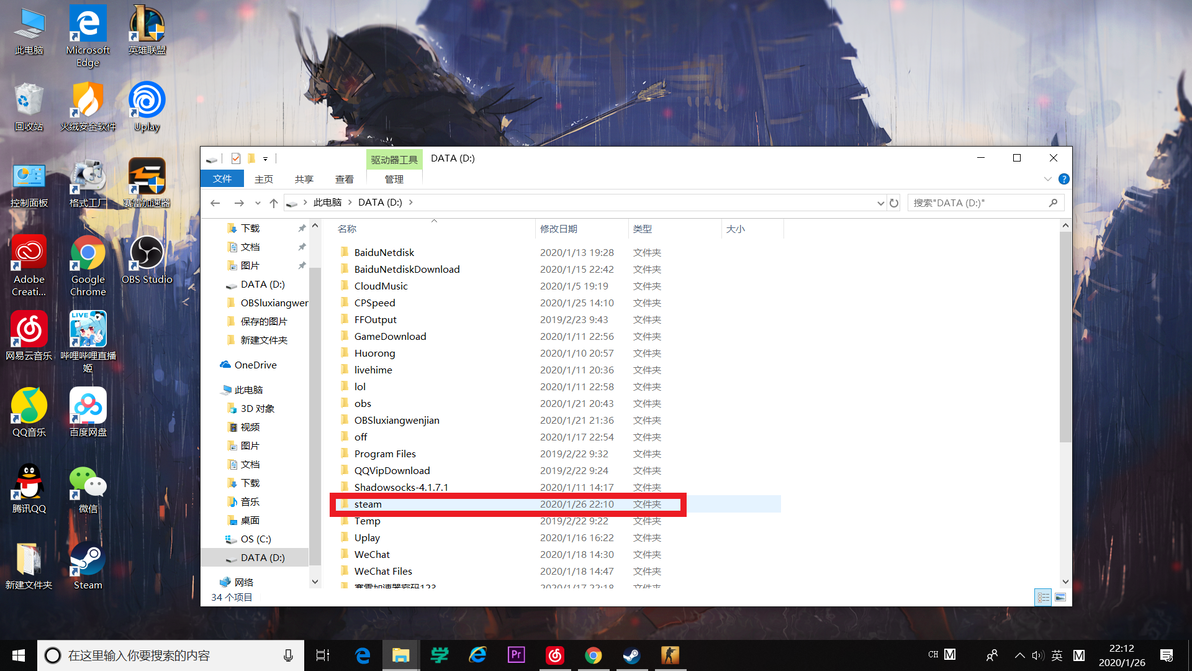Click the navigation pane scroll up arrow
The image size is (1192, 671).
coord(315,226)
